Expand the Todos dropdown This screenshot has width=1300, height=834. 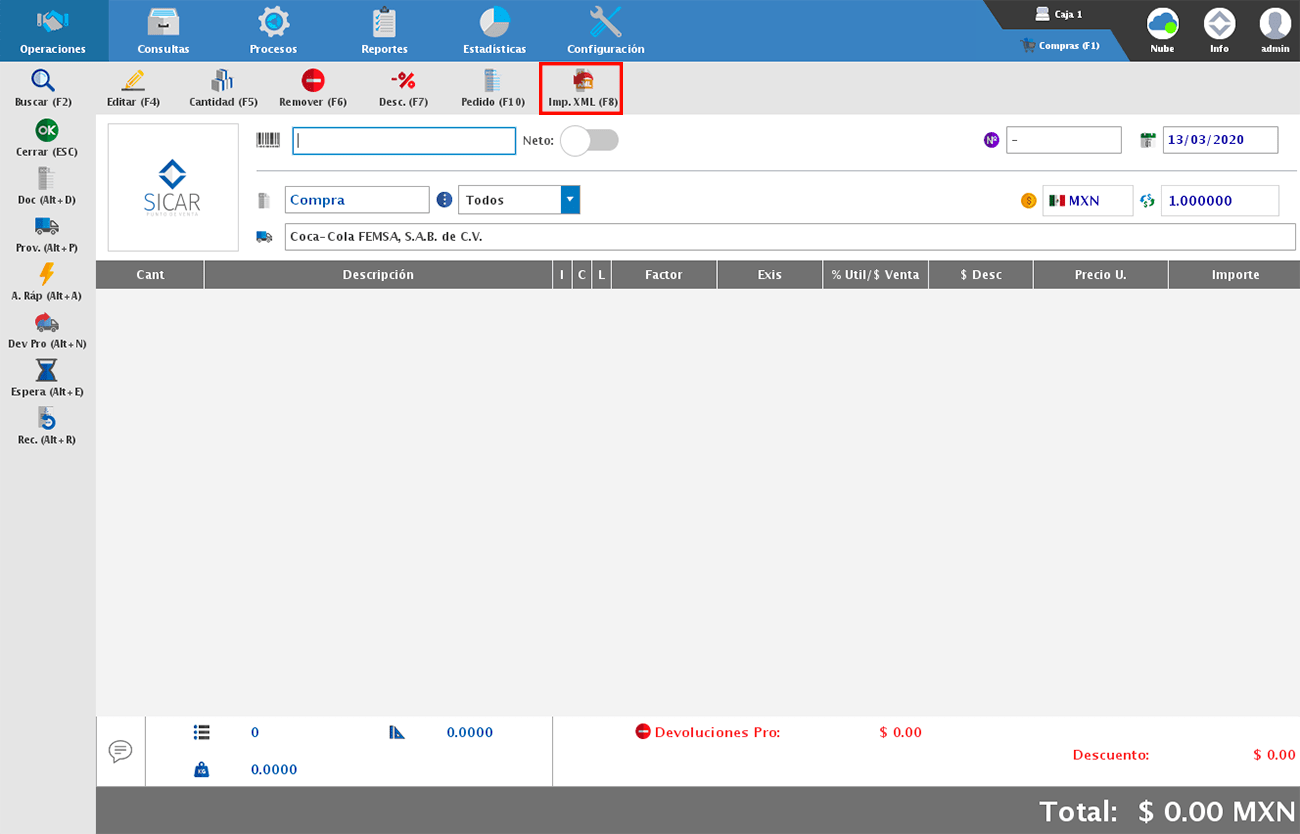pyautogui.click(x=570, y=200)
